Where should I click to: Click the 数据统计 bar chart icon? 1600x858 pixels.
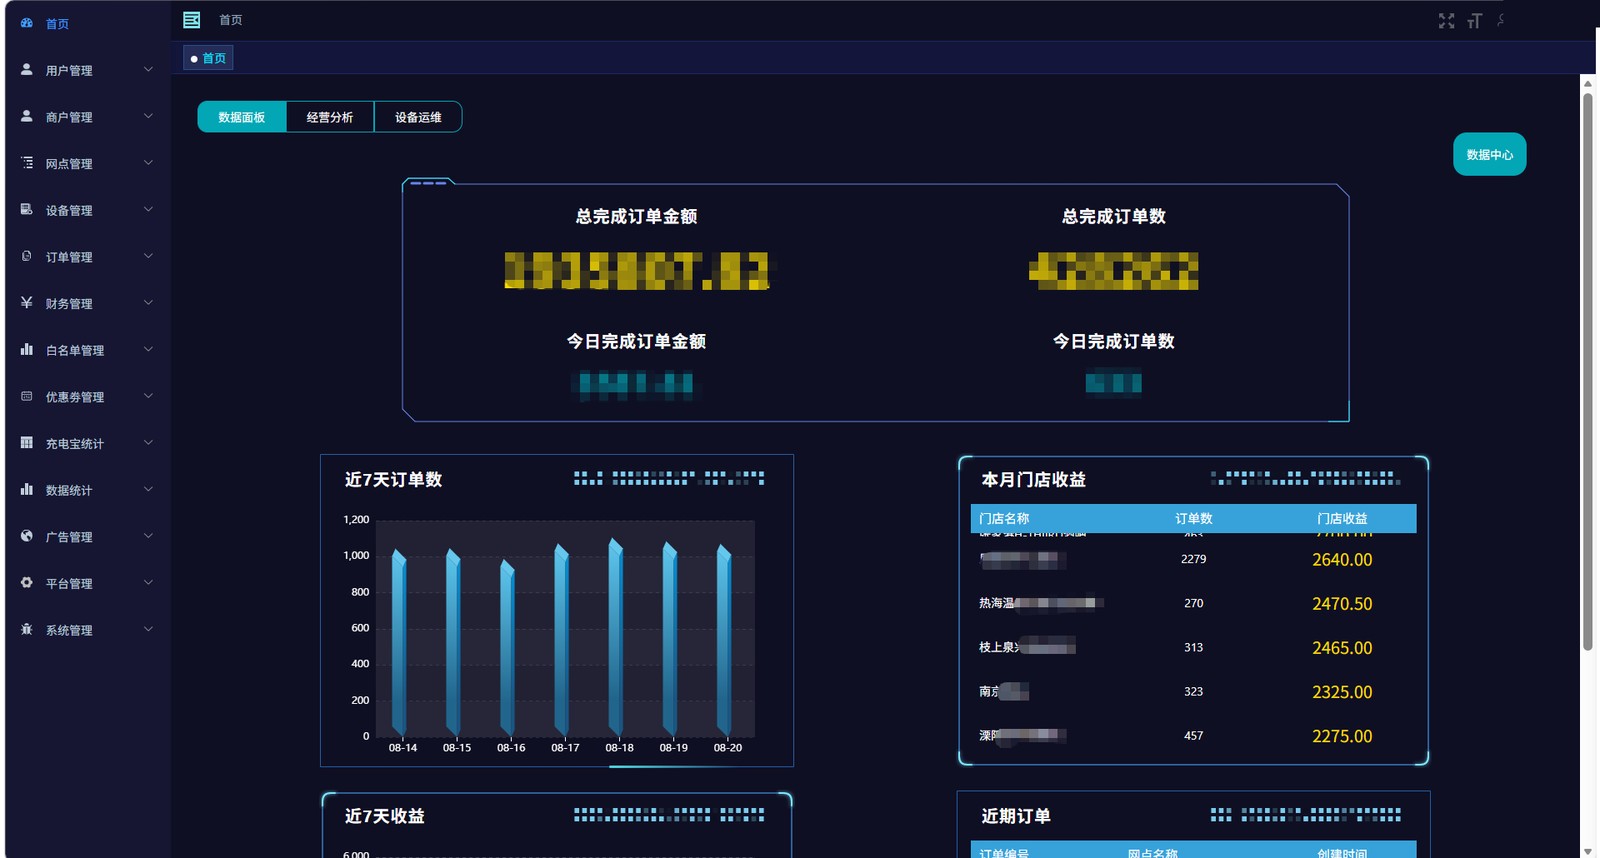click(27, 490)
